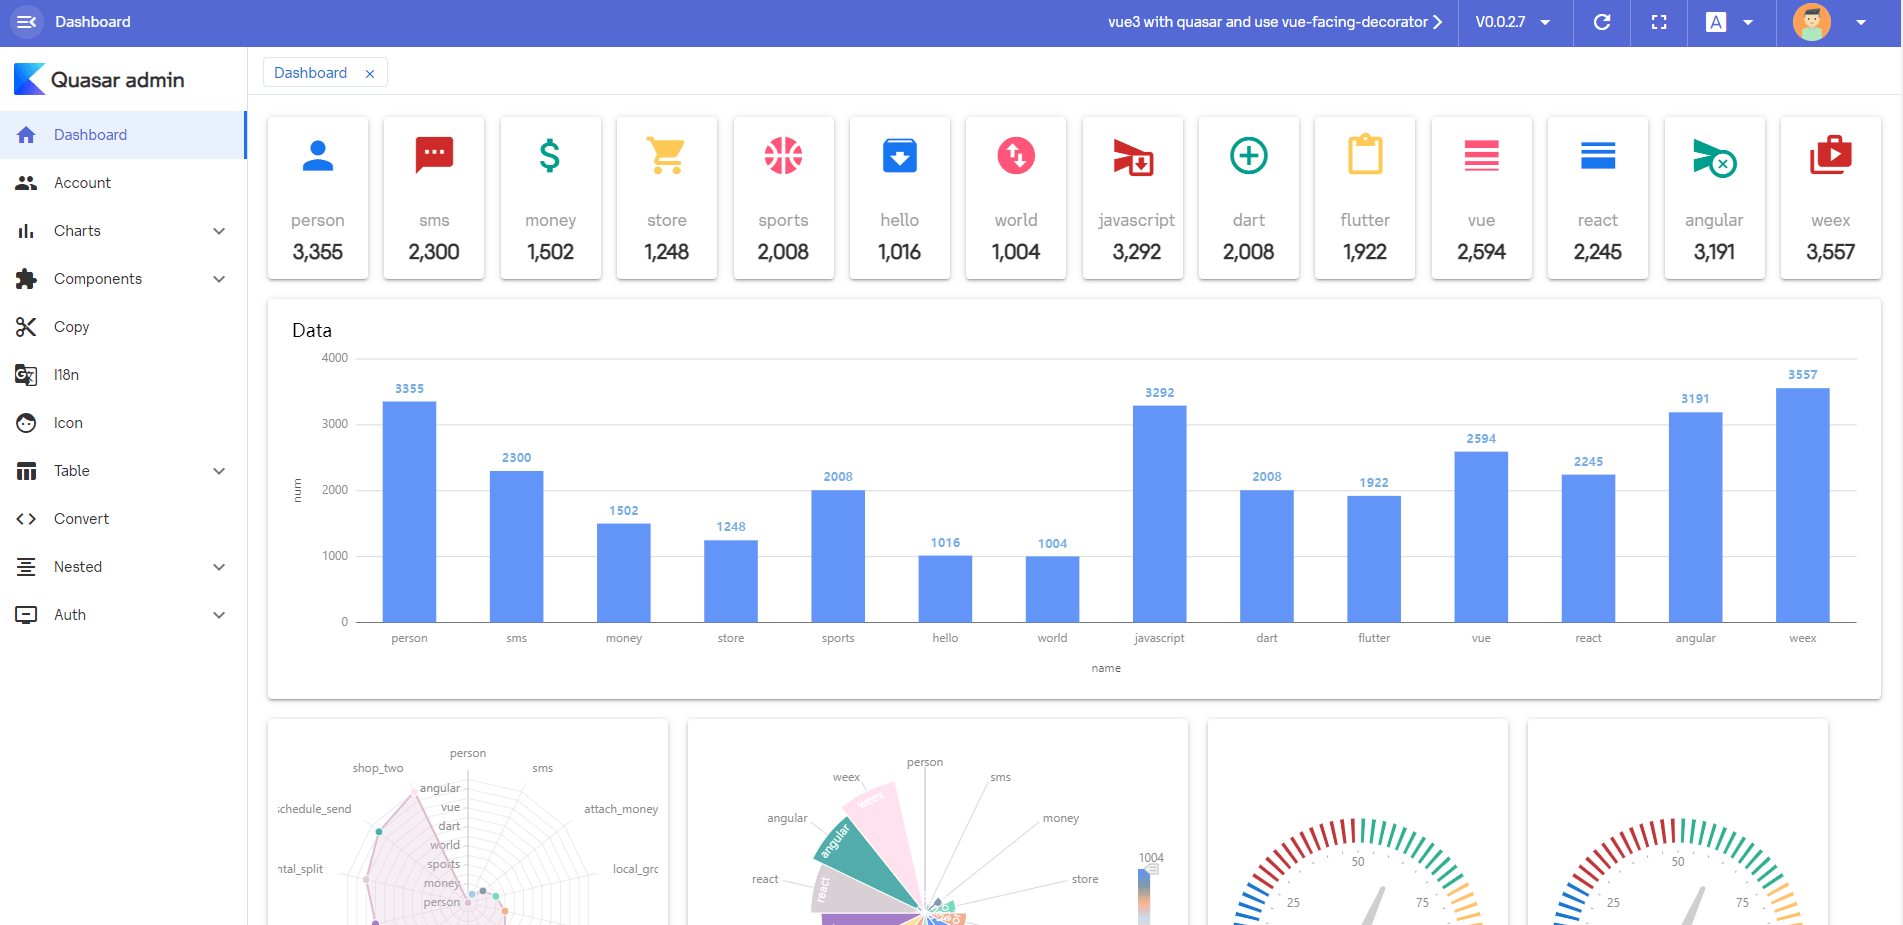Screen dimensions: 1903x925
Task: Click the dart plus-circle icon card
Action: 1249,198
